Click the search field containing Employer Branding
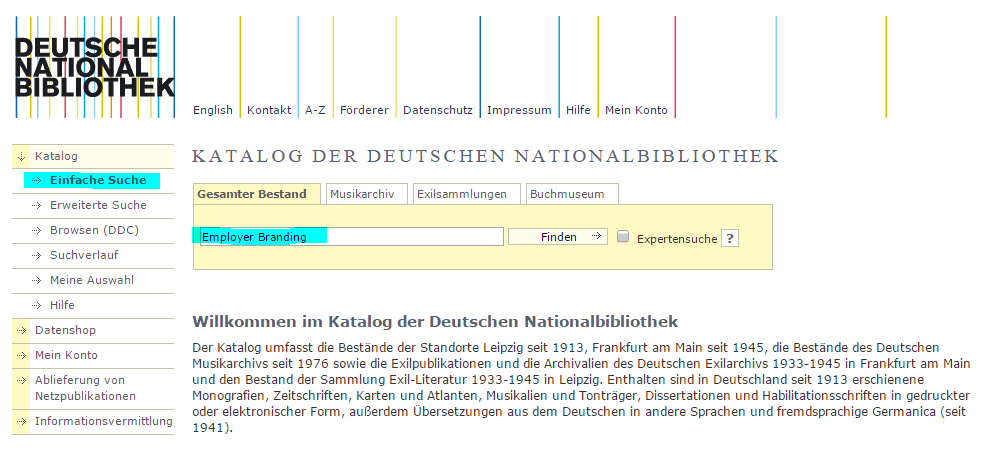Viewport: 988px width, 454px height. (x=352, y=237)
